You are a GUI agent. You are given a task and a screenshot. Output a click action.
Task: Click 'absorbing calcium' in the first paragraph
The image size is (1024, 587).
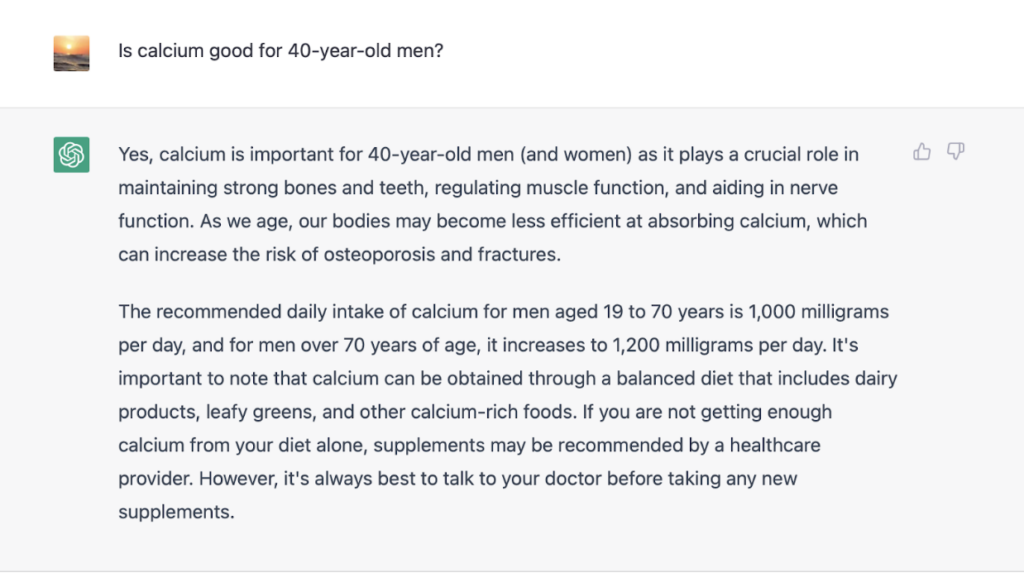point(728,221)
